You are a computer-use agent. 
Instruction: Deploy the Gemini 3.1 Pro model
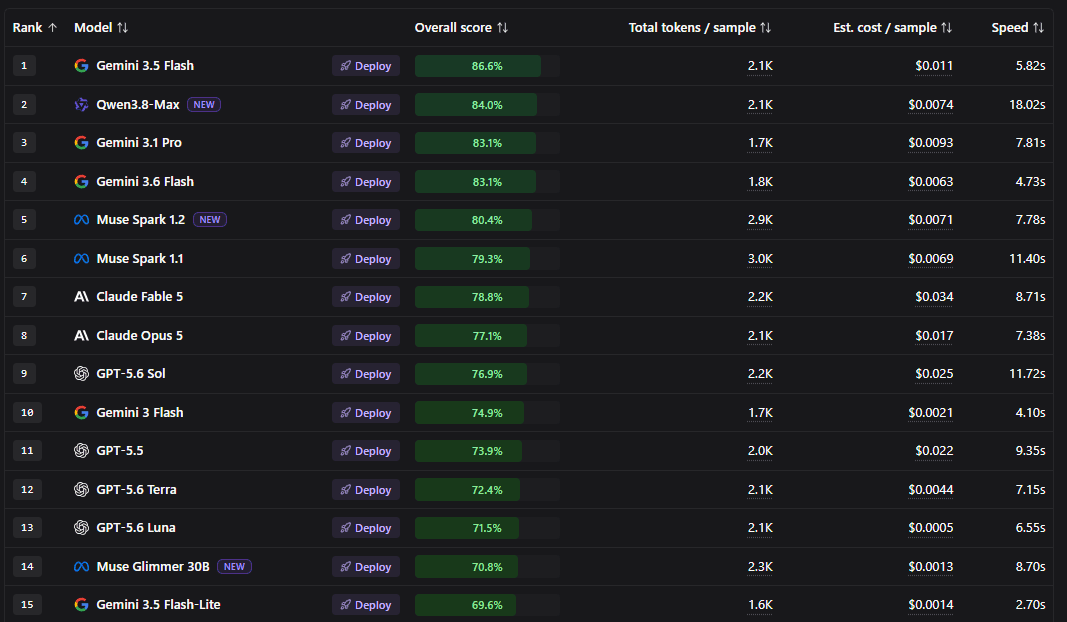[366, 143]
